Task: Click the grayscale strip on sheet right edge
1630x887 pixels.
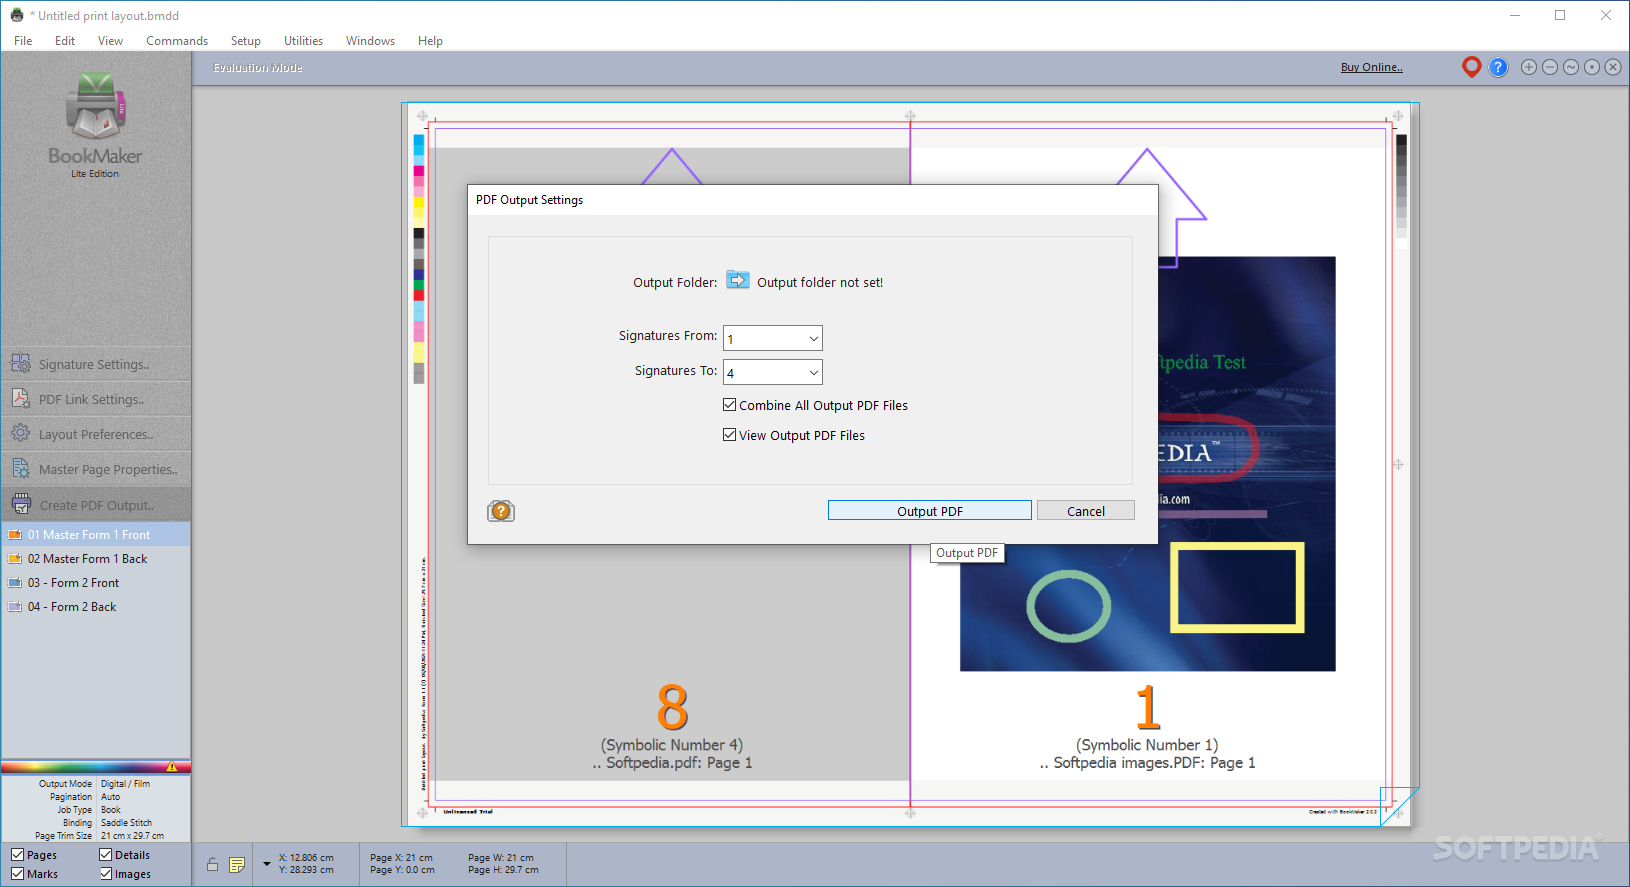Action: coord(1401,191)
